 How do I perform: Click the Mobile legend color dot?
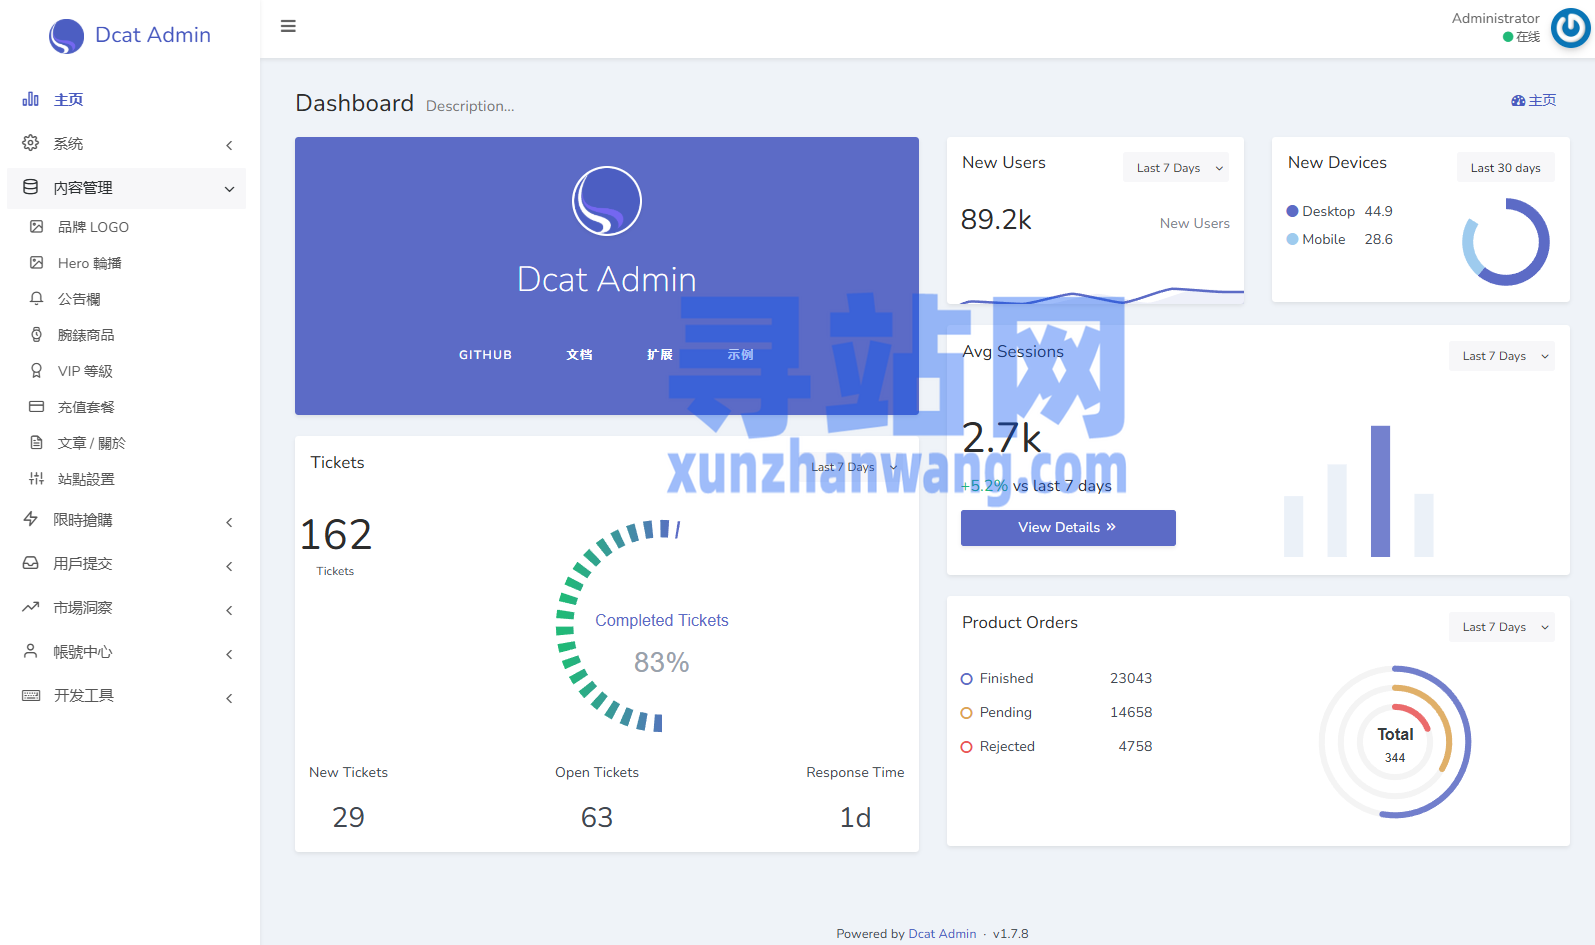point(1292,239)
